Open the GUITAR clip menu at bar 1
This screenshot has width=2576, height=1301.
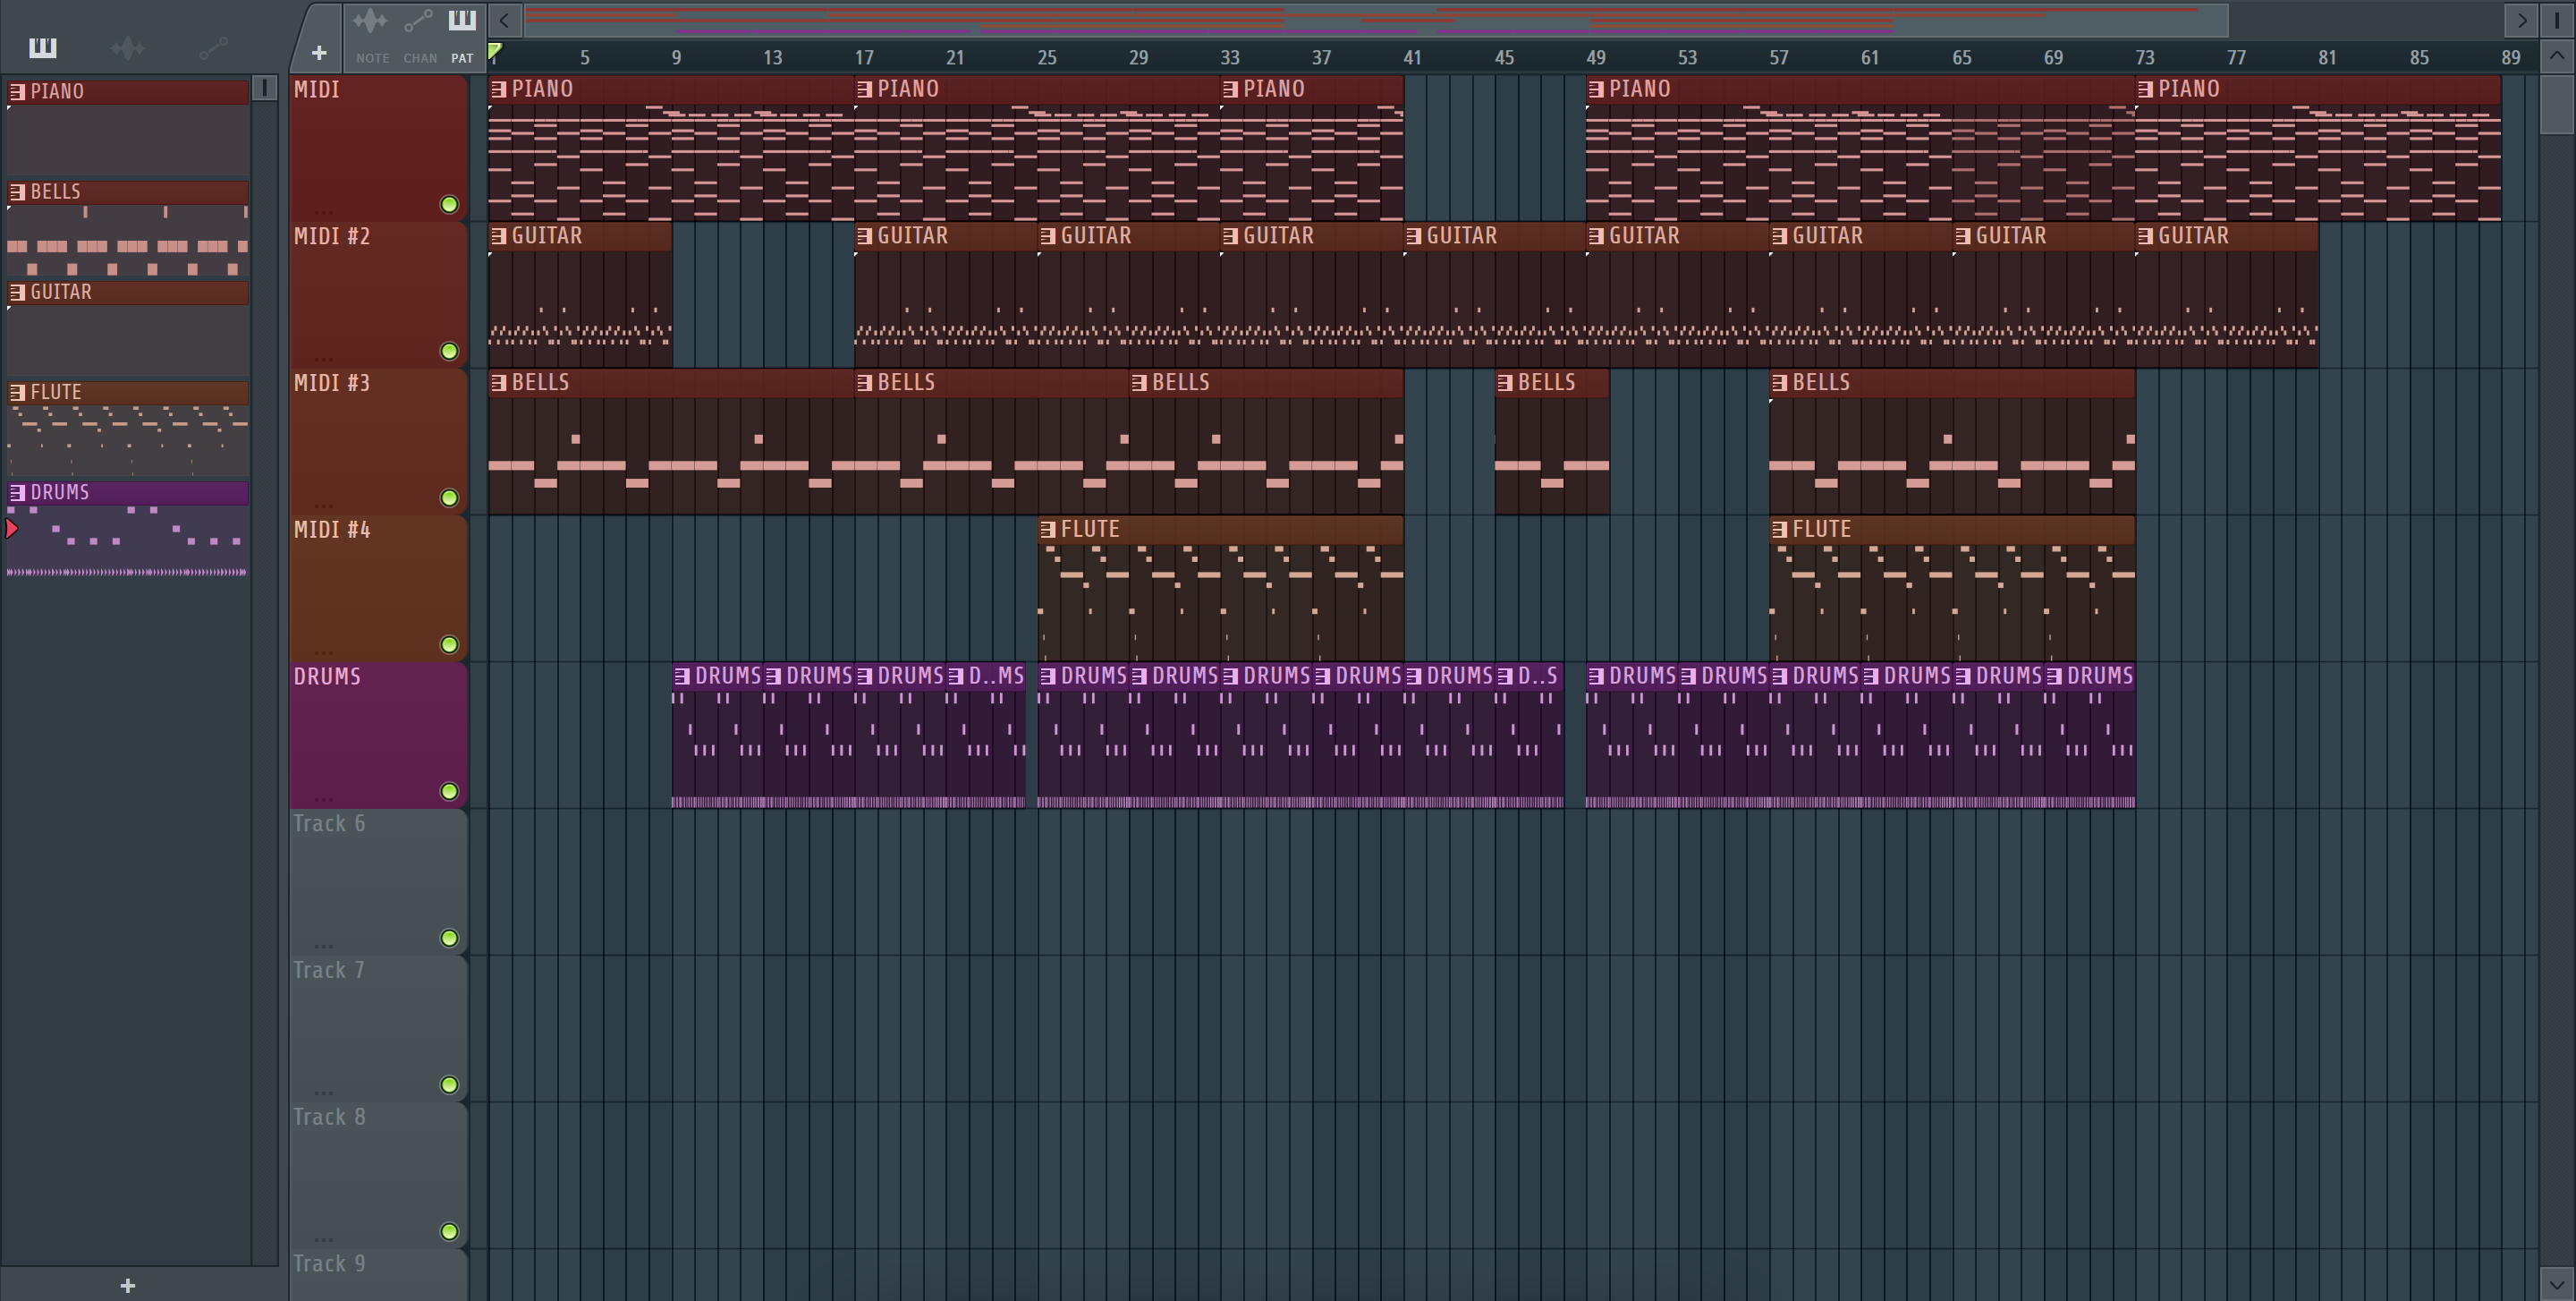(x=499, y=236)
